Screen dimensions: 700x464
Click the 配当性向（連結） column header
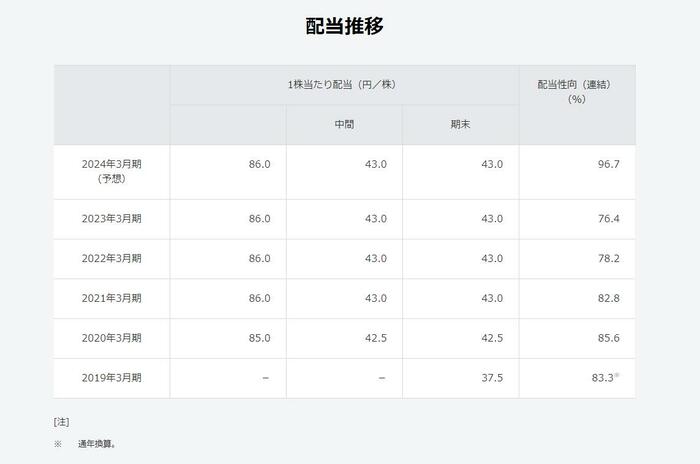[576, 91]
